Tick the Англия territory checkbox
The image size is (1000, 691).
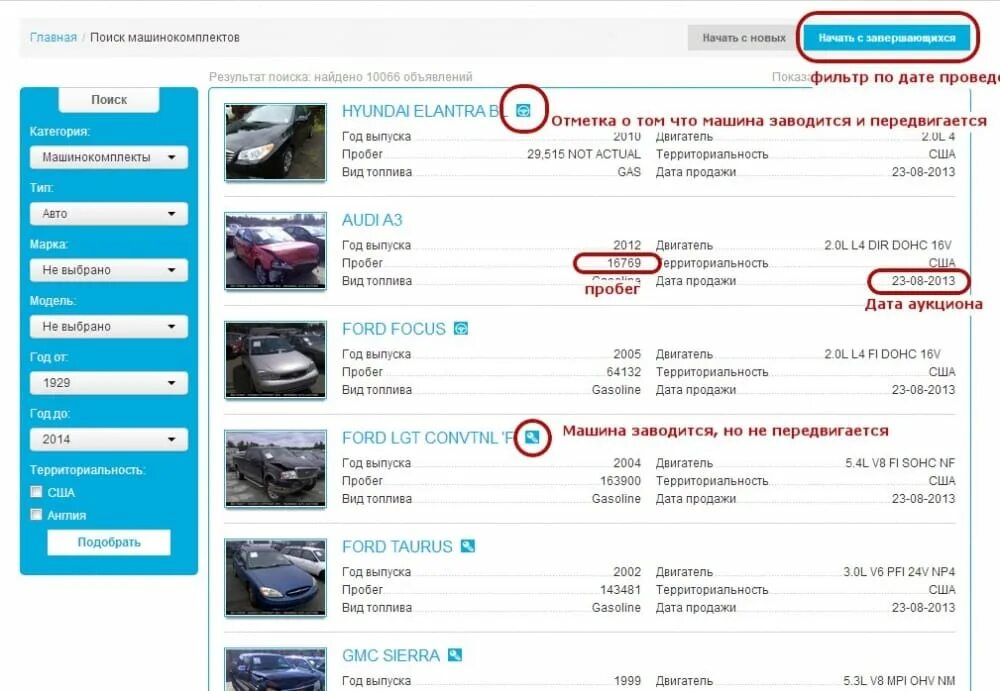coord(36,514)
